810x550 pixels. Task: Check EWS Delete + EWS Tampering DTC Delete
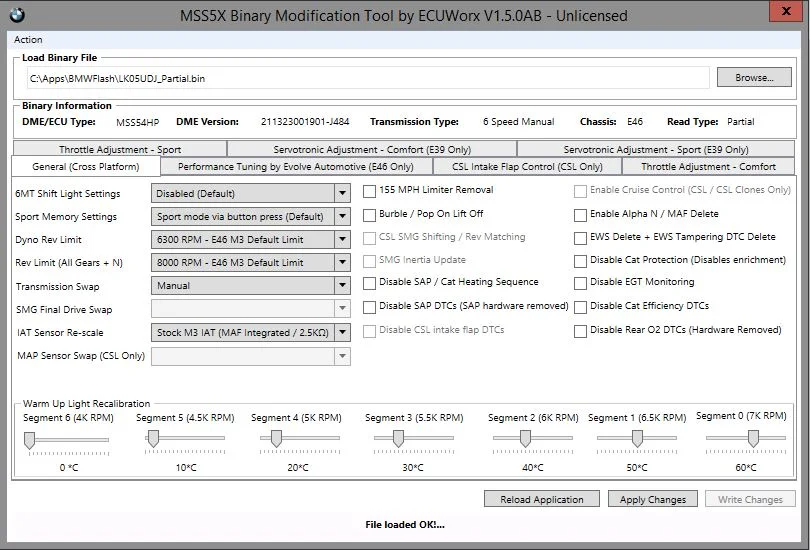point(580,238)
